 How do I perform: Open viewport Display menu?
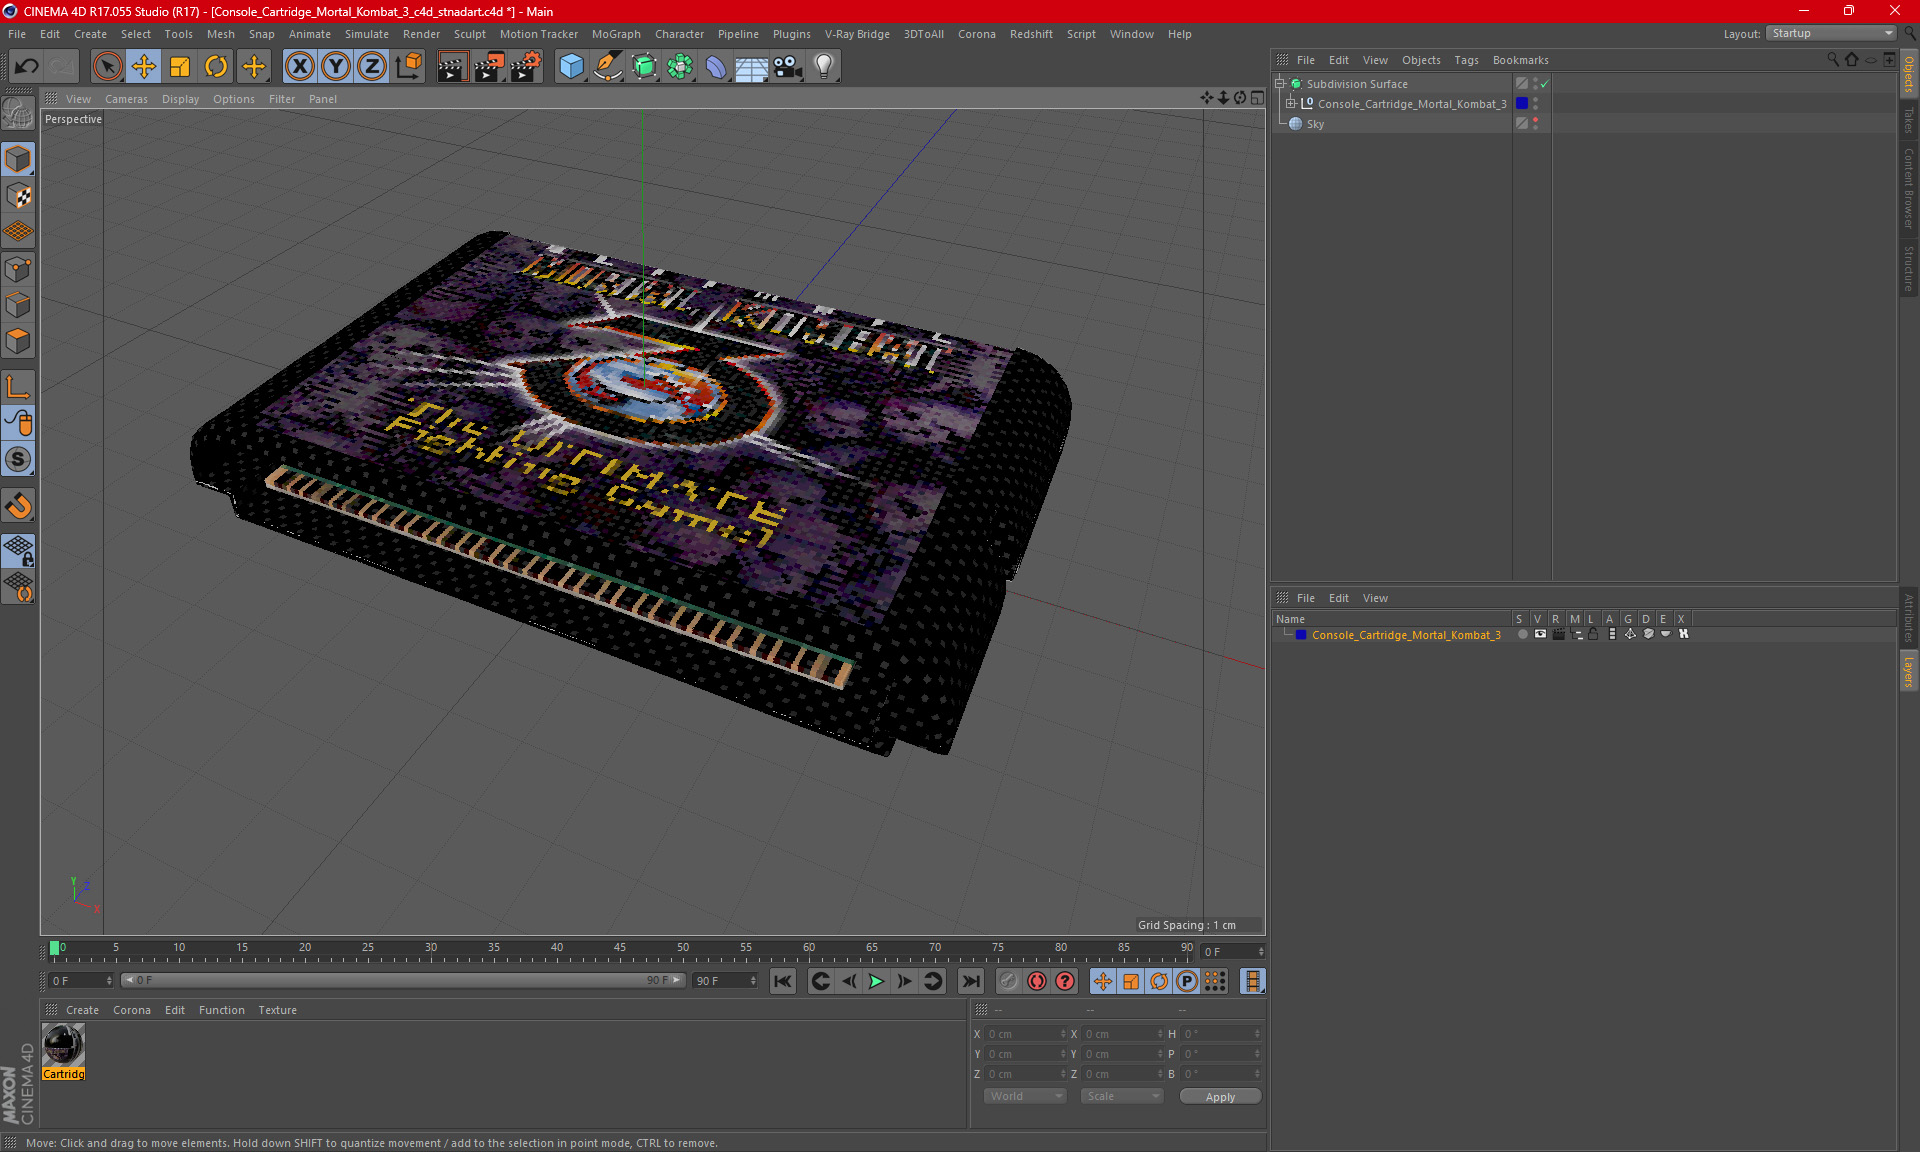180,99
